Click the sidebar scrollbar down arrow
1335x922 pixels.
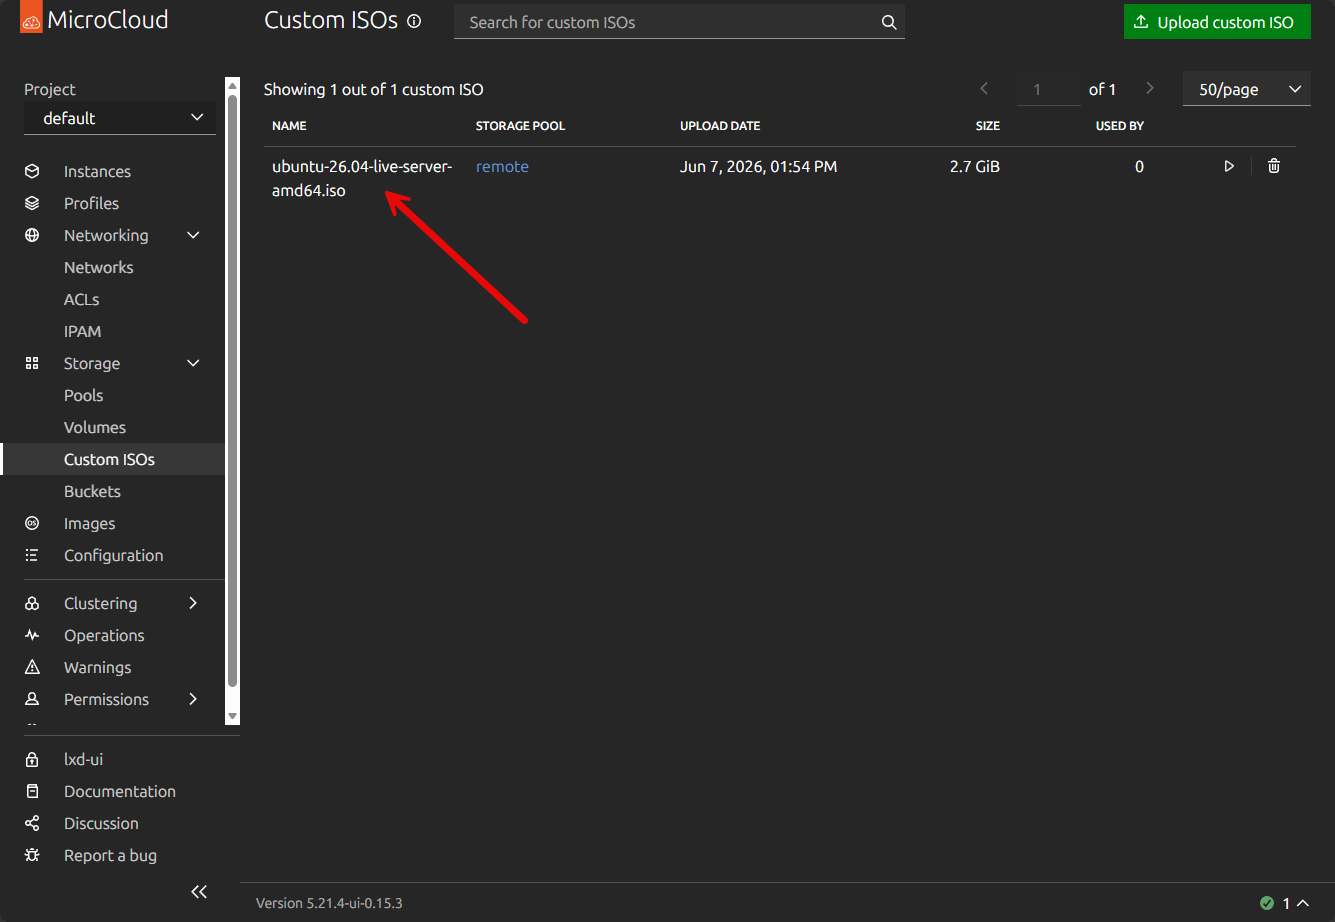[232, 717]
